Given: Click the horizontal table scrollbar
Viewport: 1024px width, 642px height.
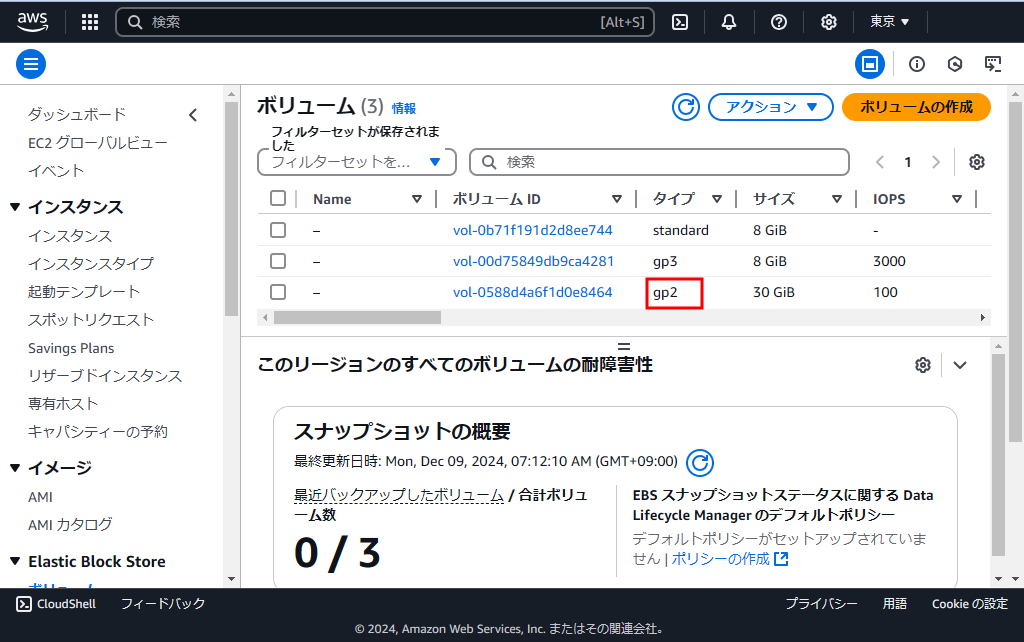Looking at the screenshot, I should point(357,317).
